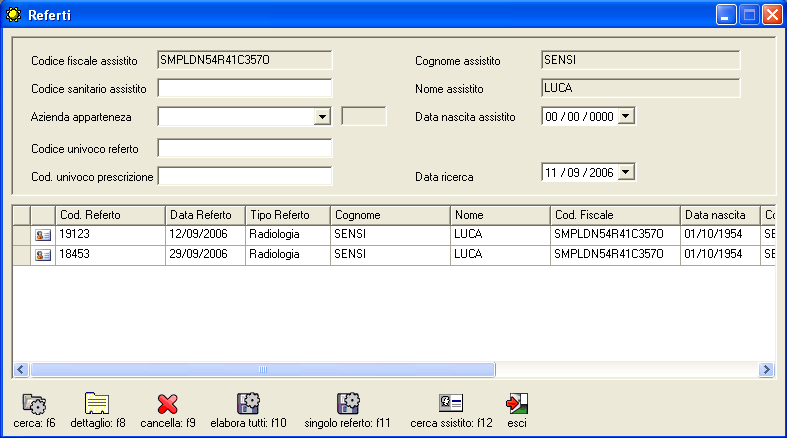Image resolution: width=787 pixels, height=438 pixels.
Task: Click the Tipo Referto column header
Action: tap(287, 215)
